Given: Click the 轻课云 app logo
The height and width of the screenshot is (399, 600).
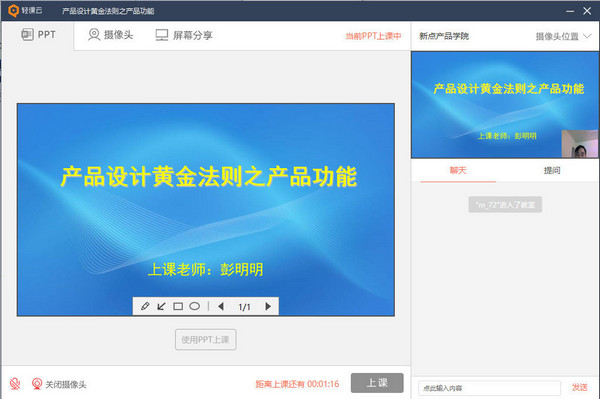Looking at the screenshot, I should point(25,10).
